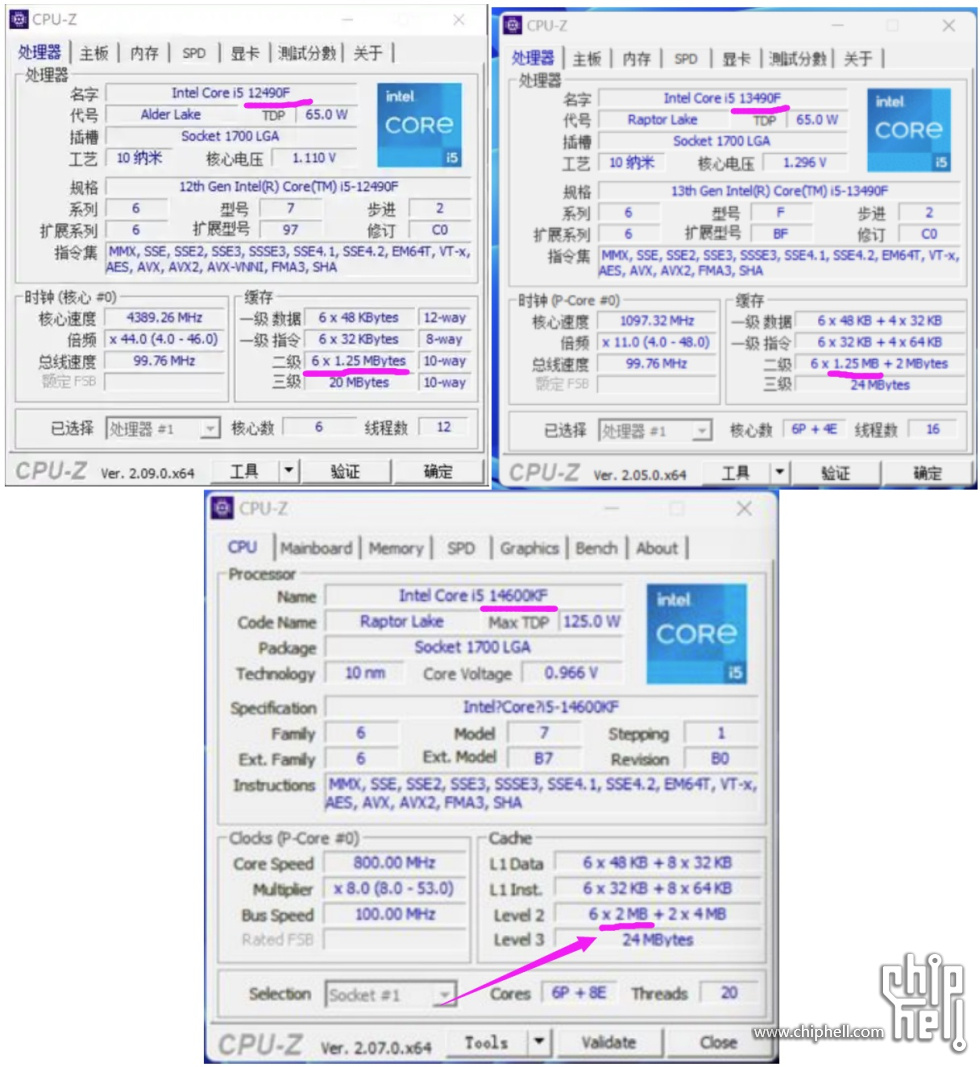Open the Mainboard tab

(x=316, y=548)
